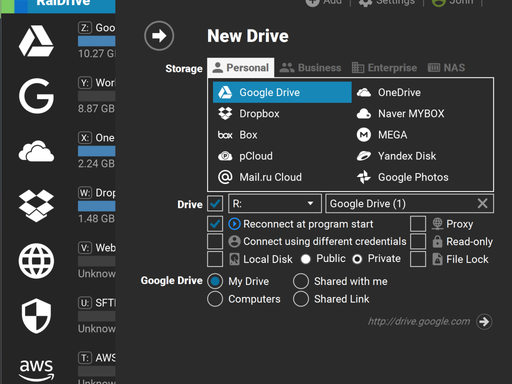Image resolution: width=512 pixels, height=384 pixels.
Task: Select the T: drive letter label
Action: point(85,358)
